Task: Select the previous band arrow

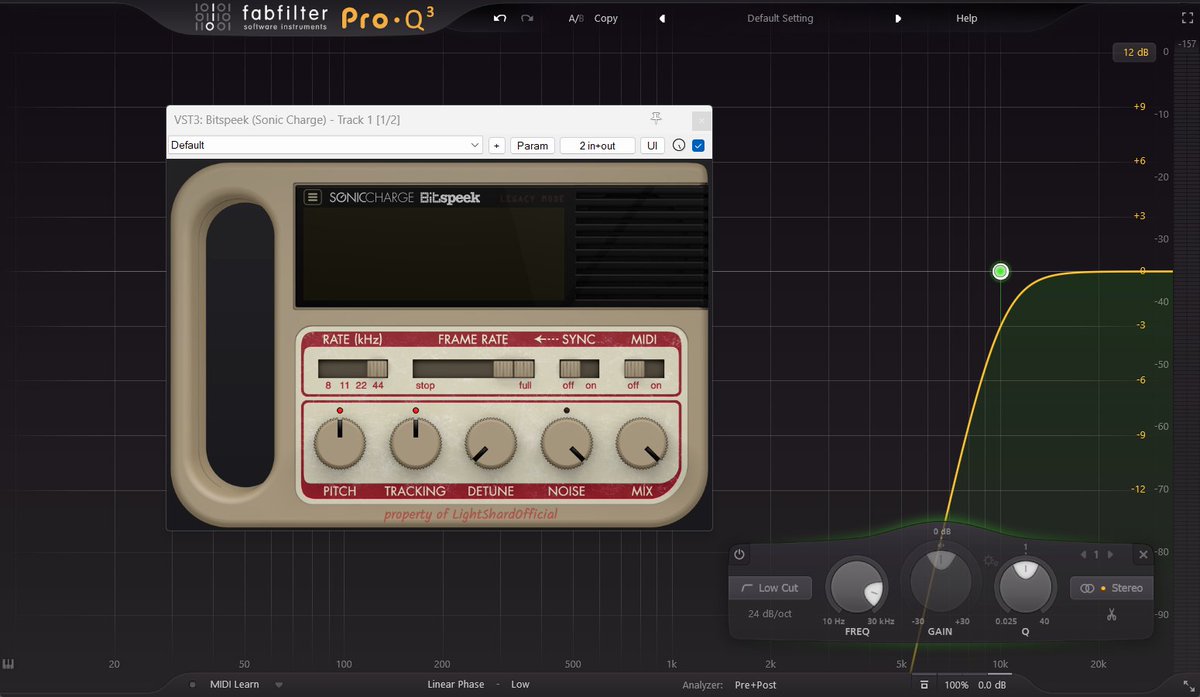Action: (x=1082, y=554)
